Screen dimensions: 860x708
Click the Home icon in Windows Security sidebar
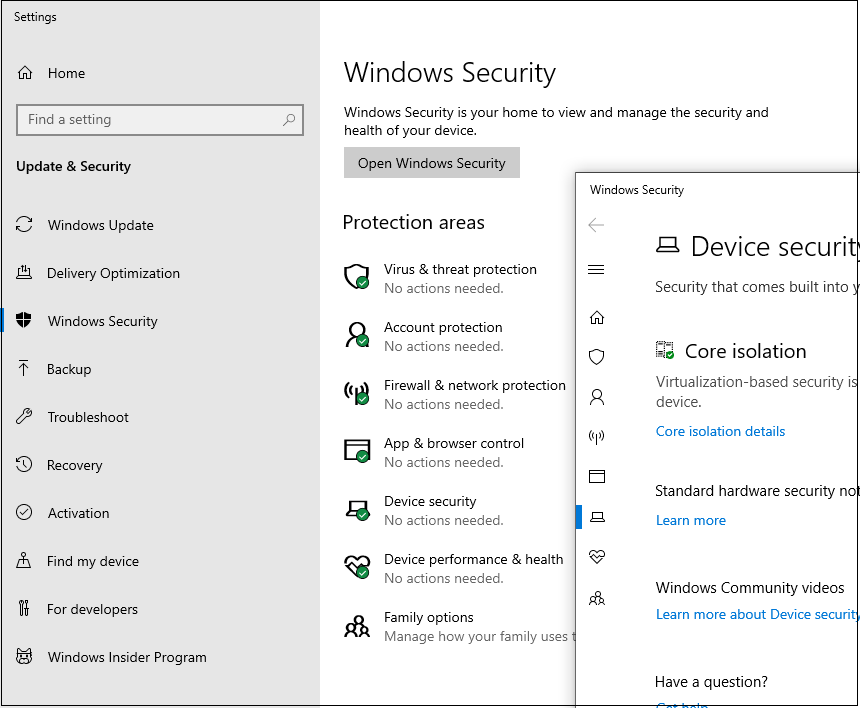tap(597, 318)
